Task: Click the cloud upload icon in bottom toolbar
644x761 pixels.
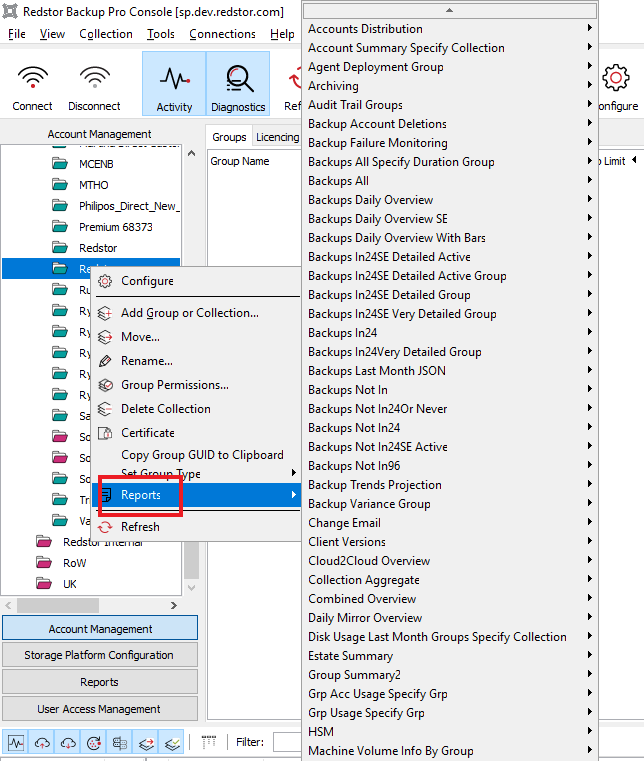Action: [42, 743]
